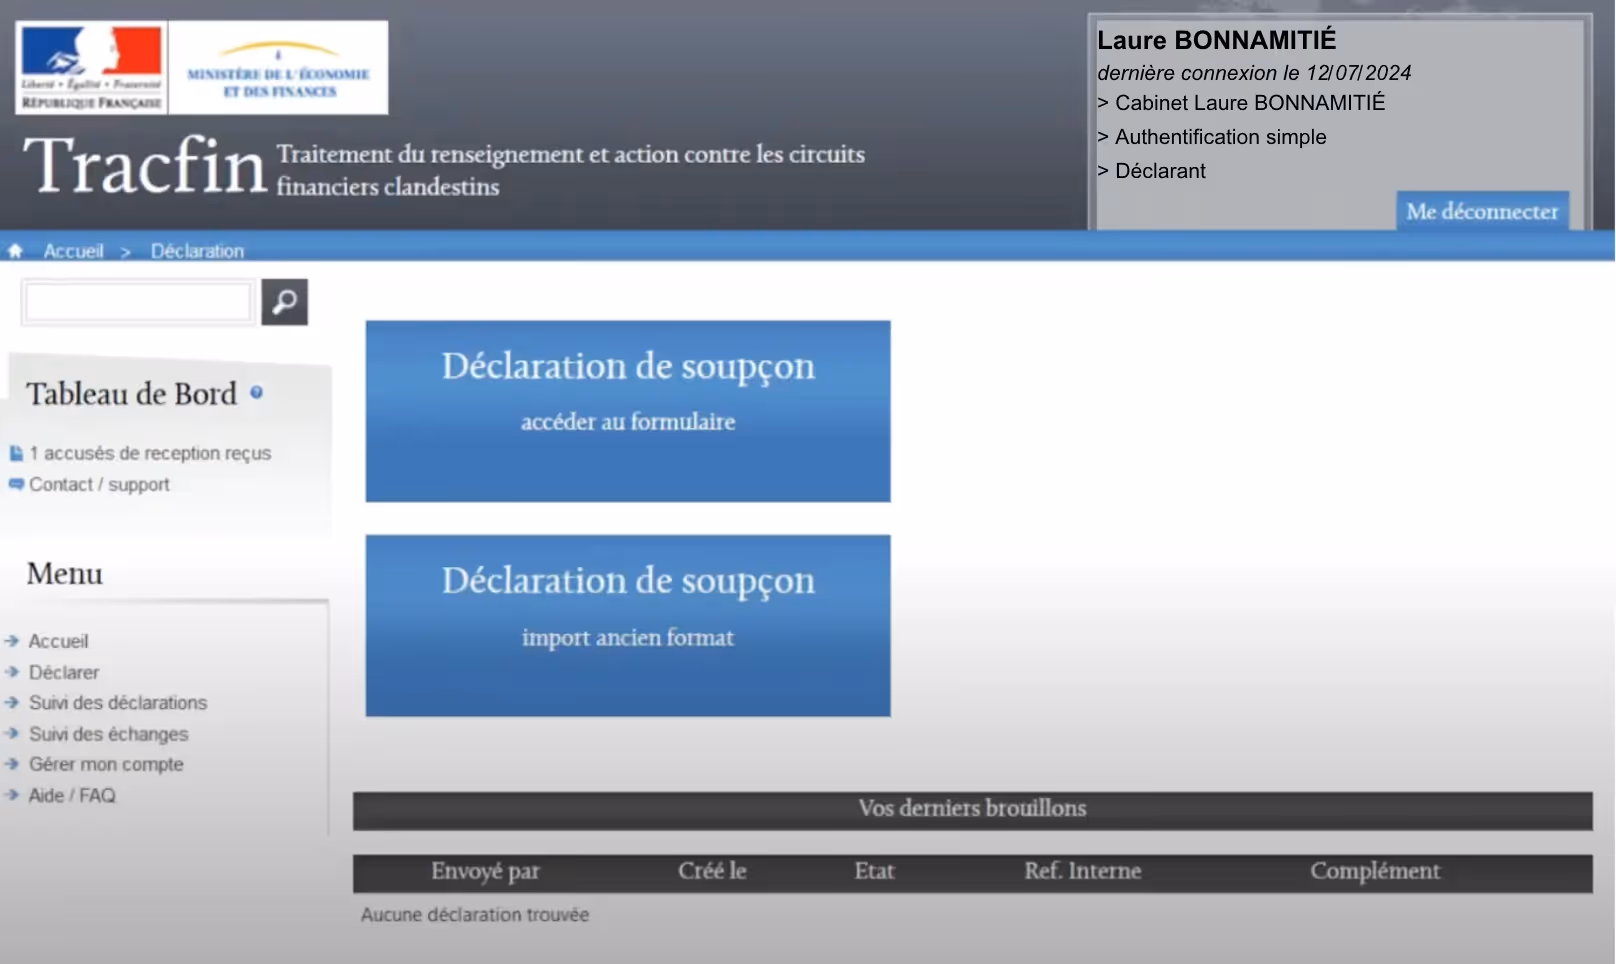The width and height of the screenshot is (1616, 964).
Task: Click the arrow icon next to Suivi des déclarations
Action: pyautogui.click(x=12, y=703)
